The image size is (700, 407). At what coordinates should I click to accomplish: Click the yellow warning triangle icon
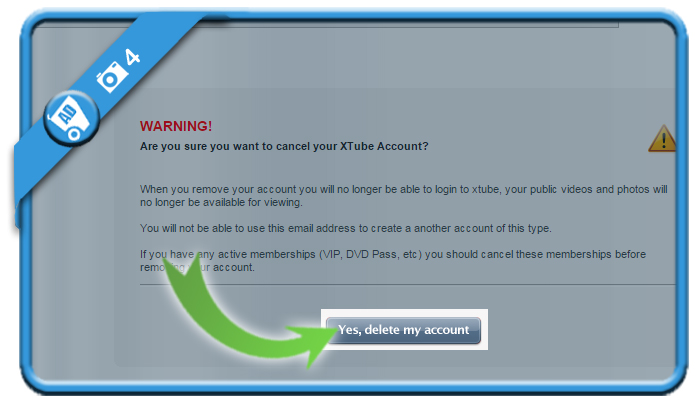[662, 138]
